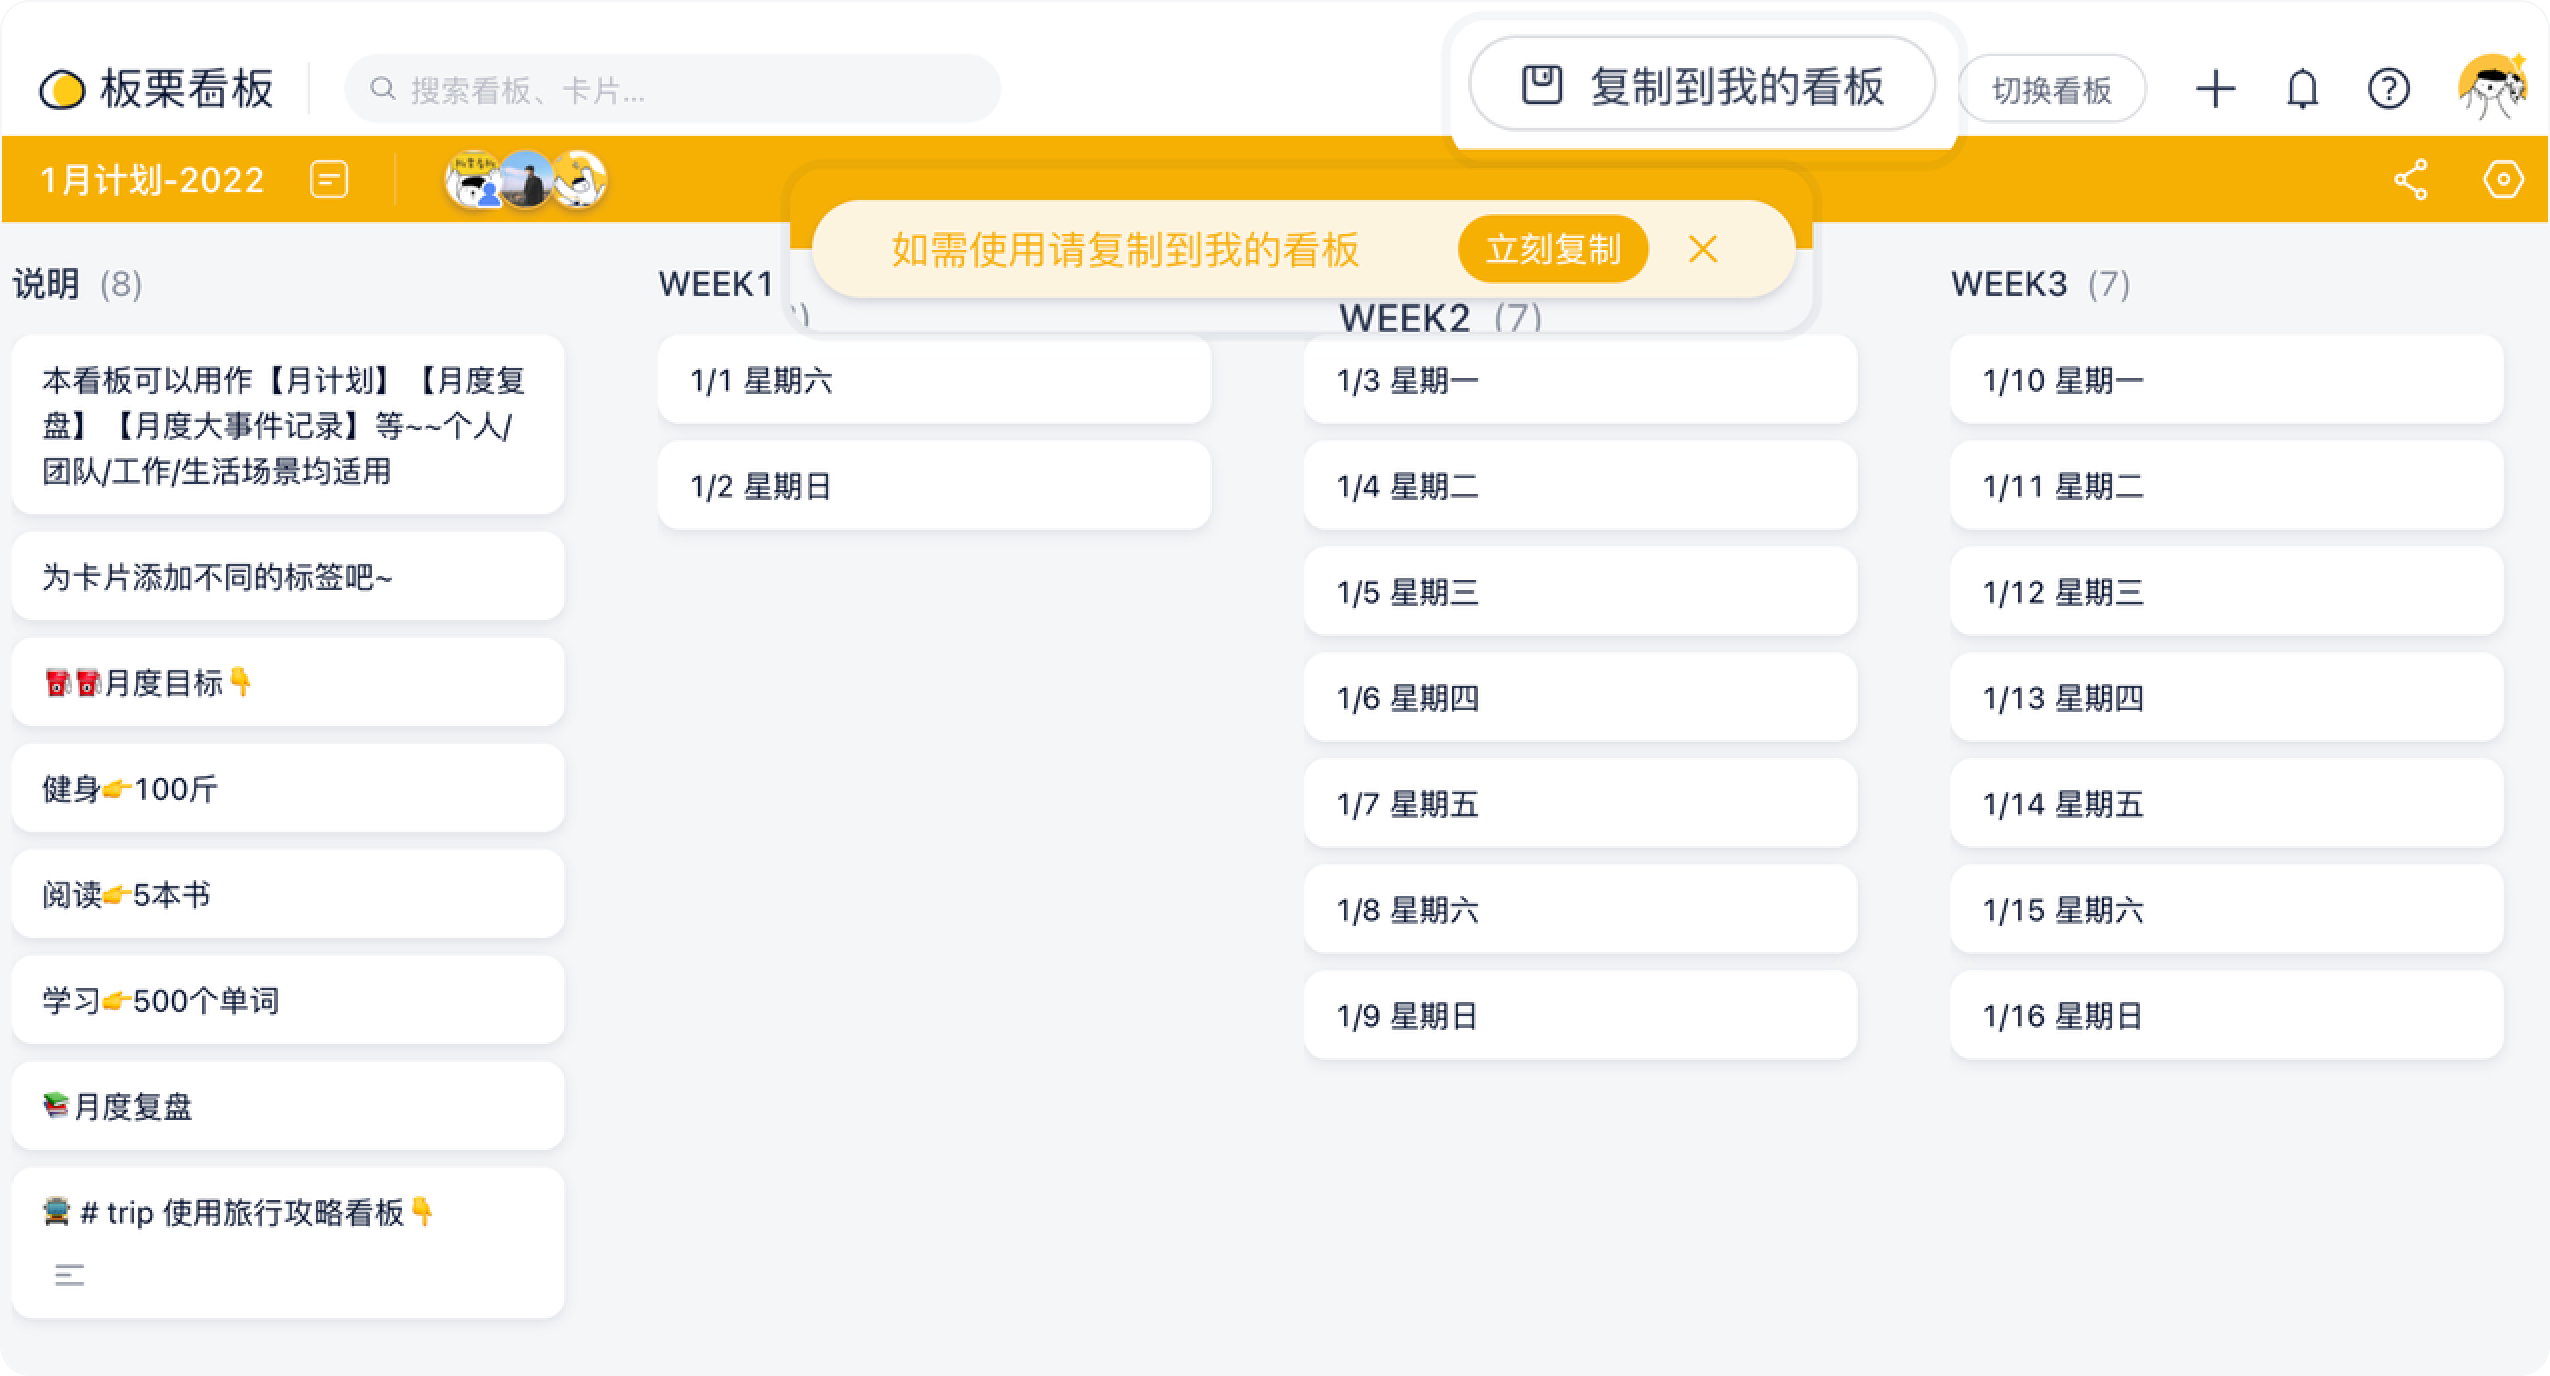Open the 切换看板 board switcher
This screenshot has width=2550, height=1376.
click(2051, 90)
